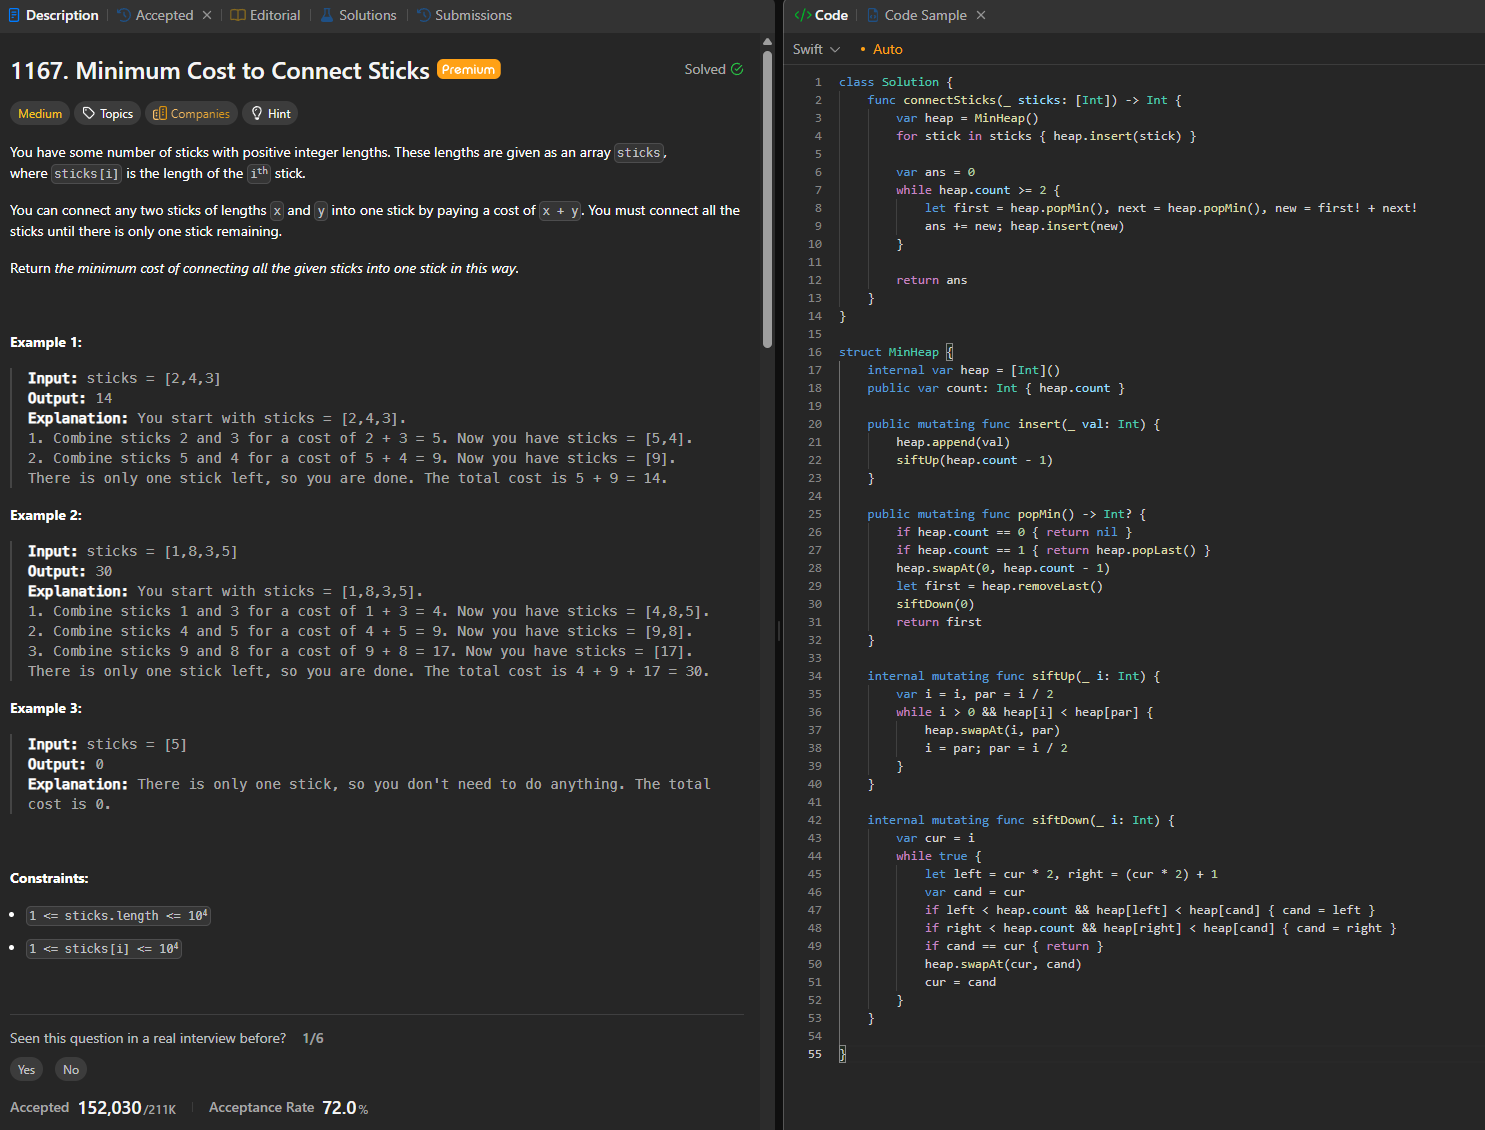Click the description scrollbar thumb

[767, 198]
